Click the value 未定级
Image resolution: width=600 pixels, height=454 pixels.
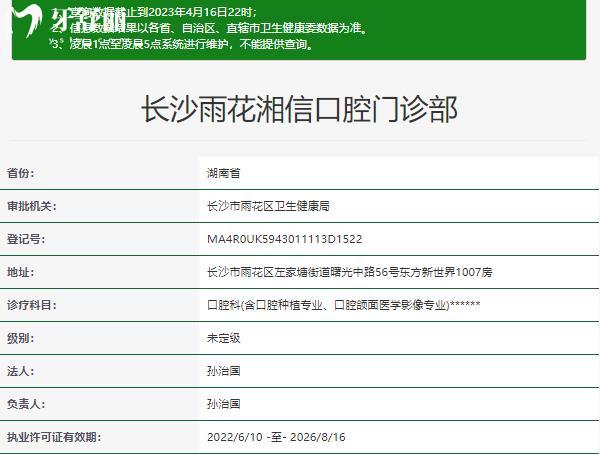pyautogui.click(x=223, y=338)
